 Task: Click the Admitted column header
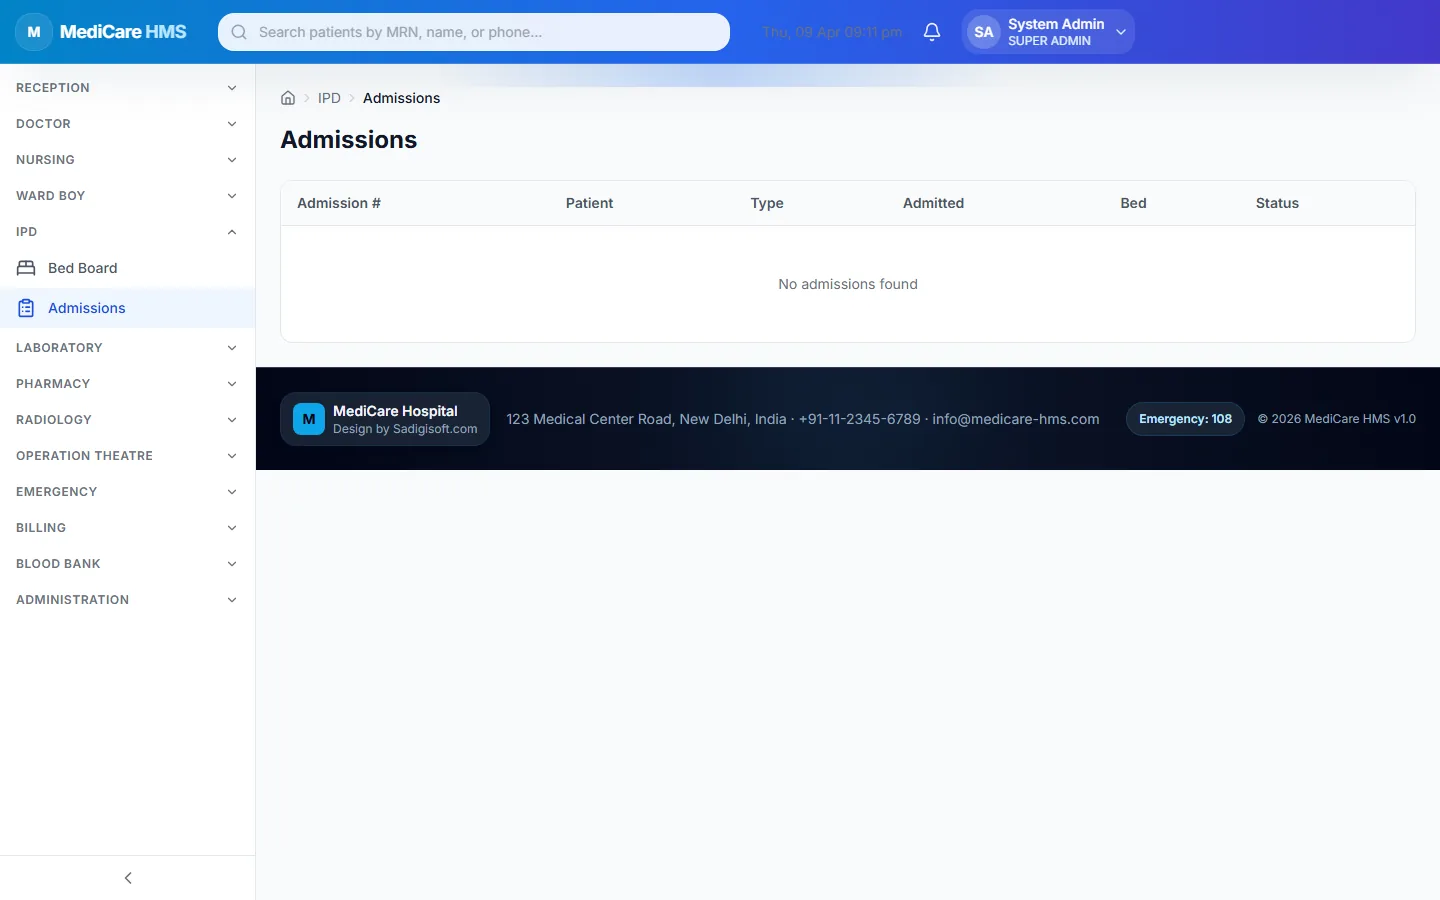[x=933, y=203]
